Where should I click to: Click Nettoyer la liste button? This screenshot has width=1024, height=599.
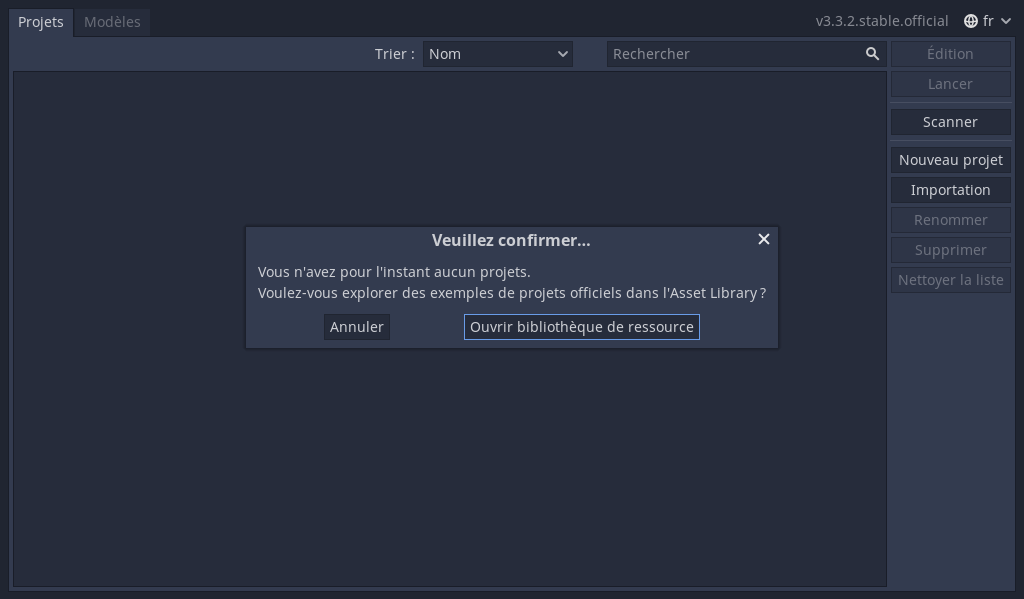[950, 280]
